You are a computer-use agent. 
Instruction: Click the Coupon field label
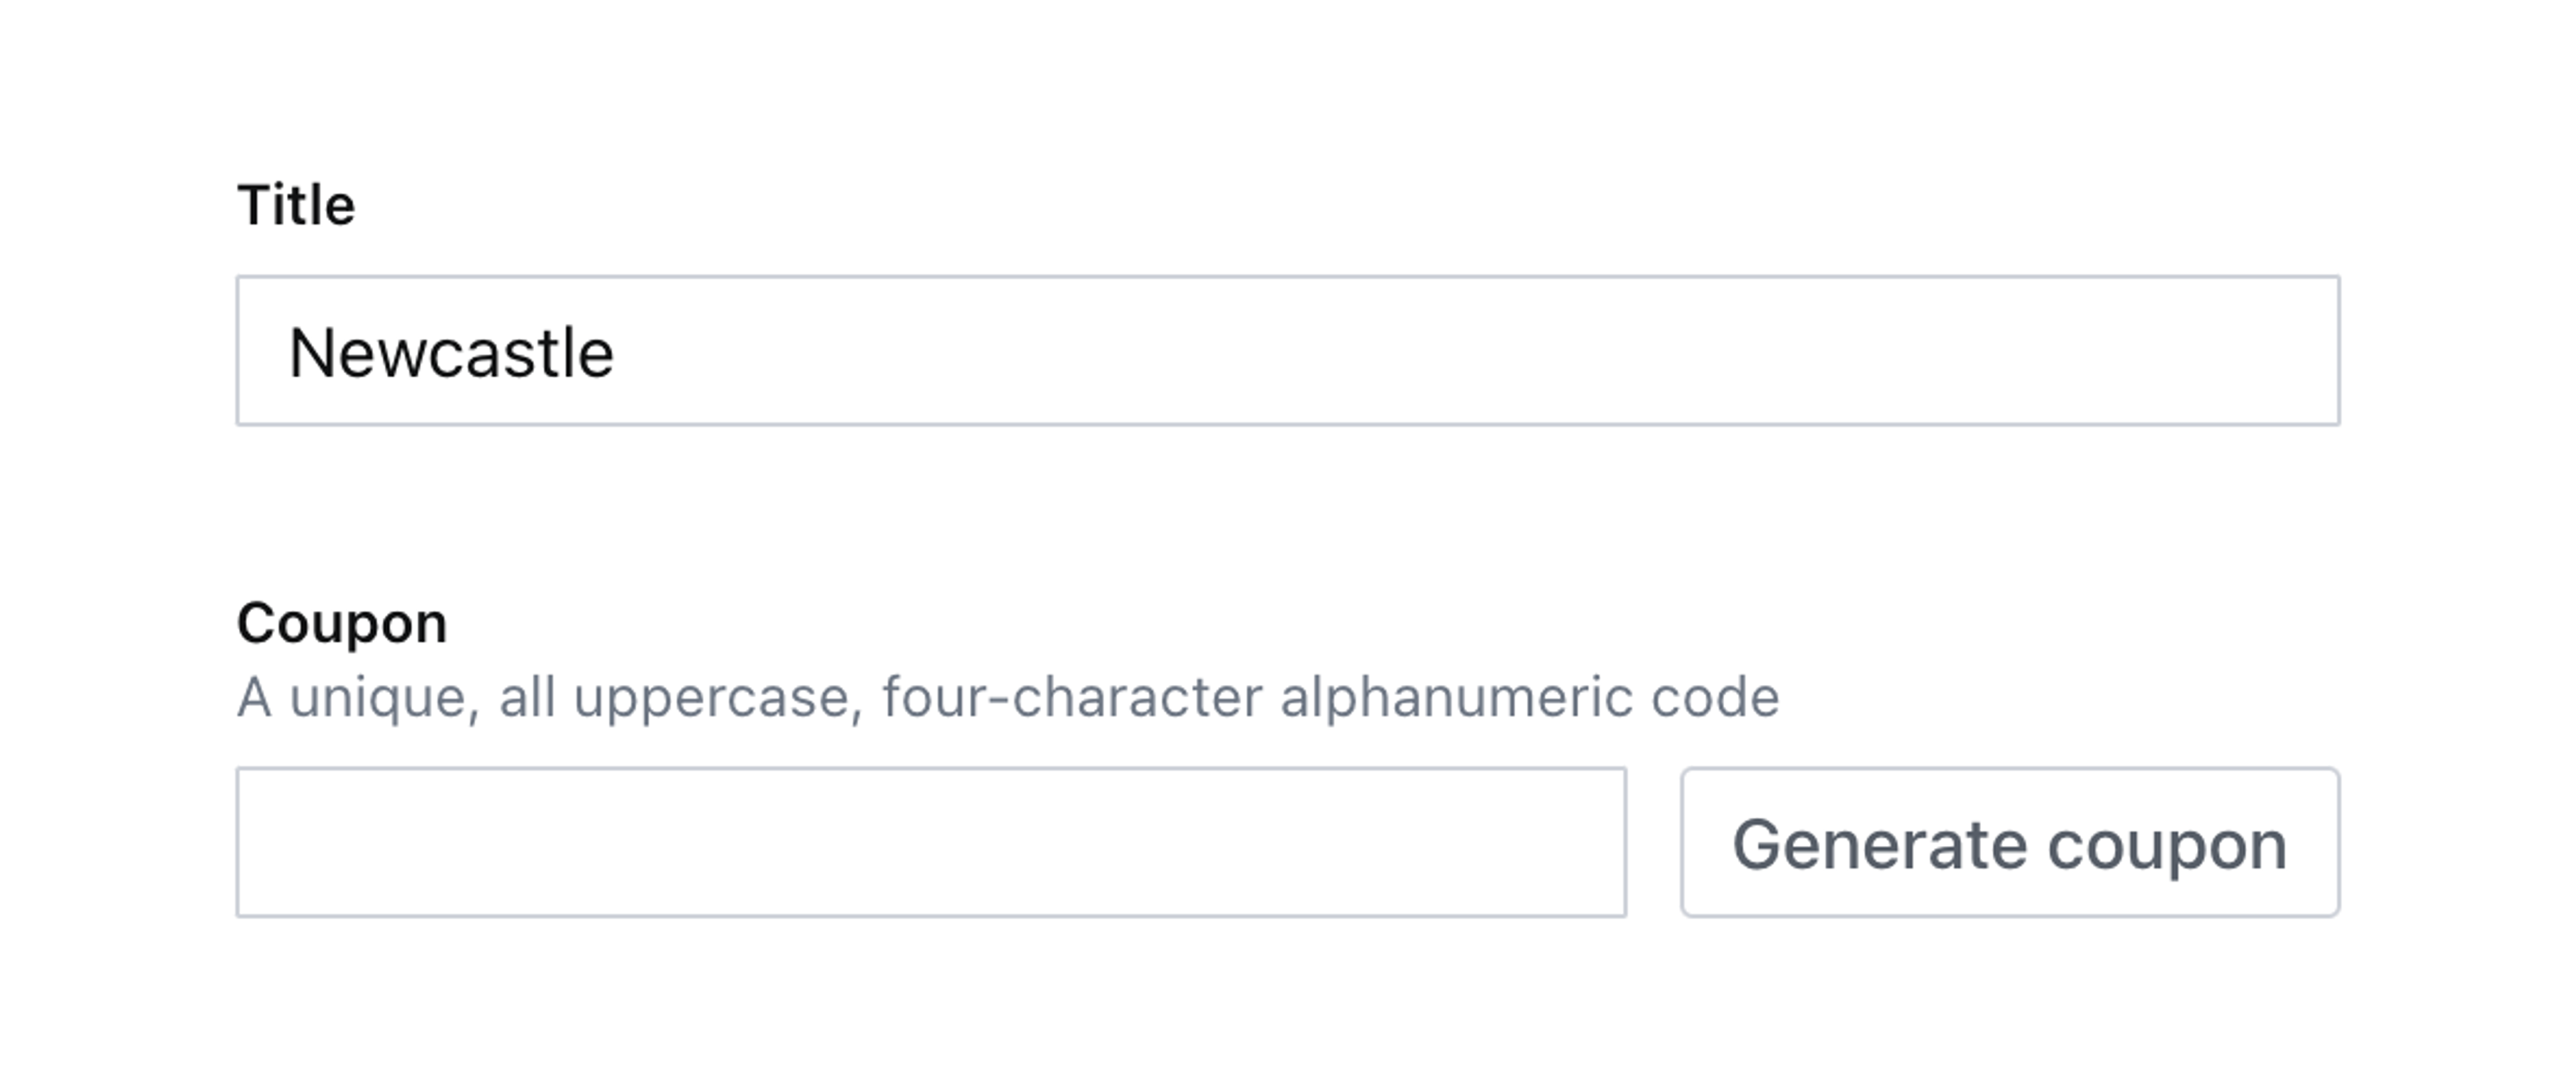[x=342, y=624]
